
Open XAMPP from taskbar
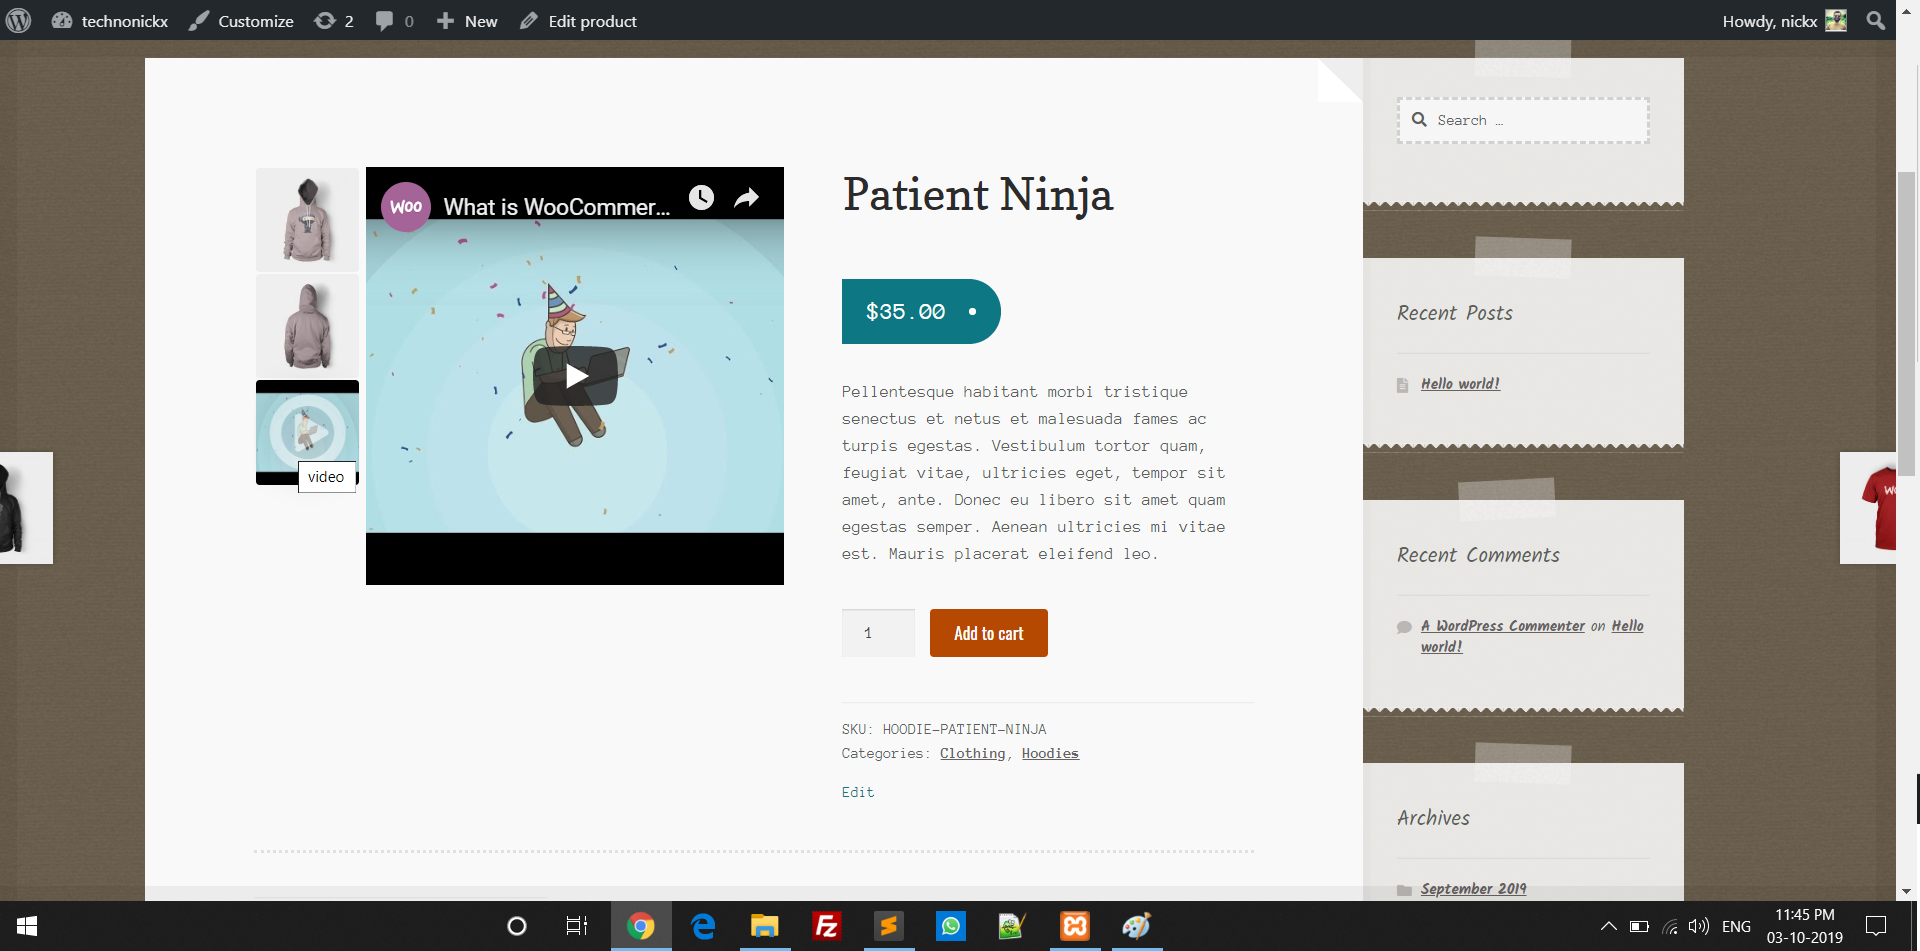coord(1074,926)
